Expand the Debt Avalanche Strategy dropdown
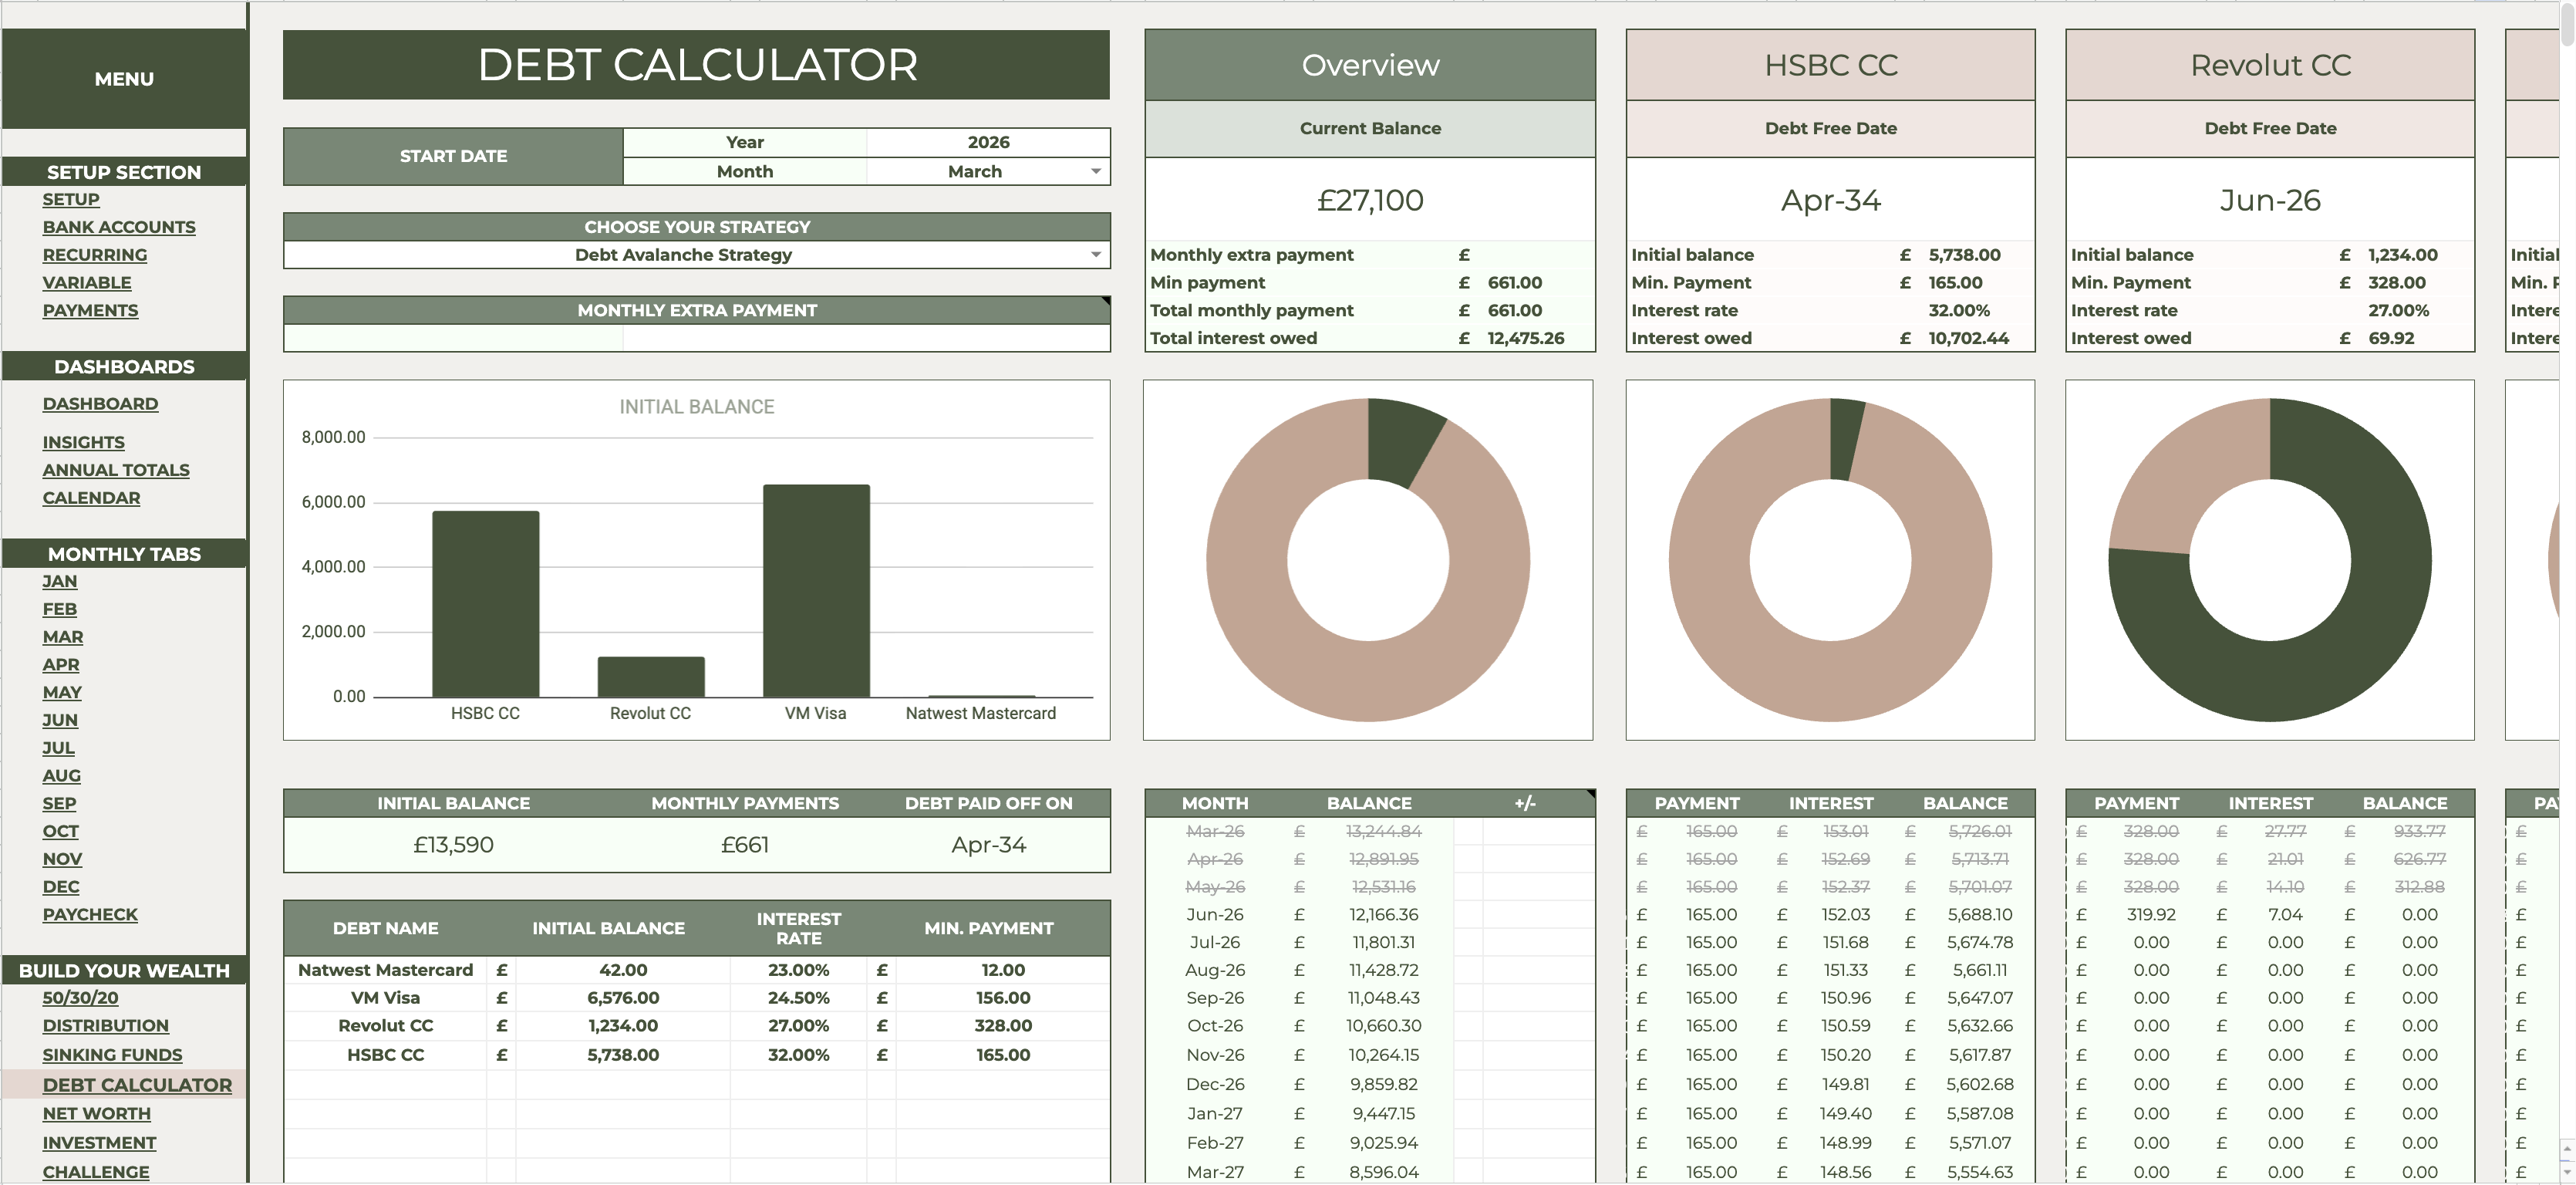2576x1185 pixels. (x=1095, y=255)
